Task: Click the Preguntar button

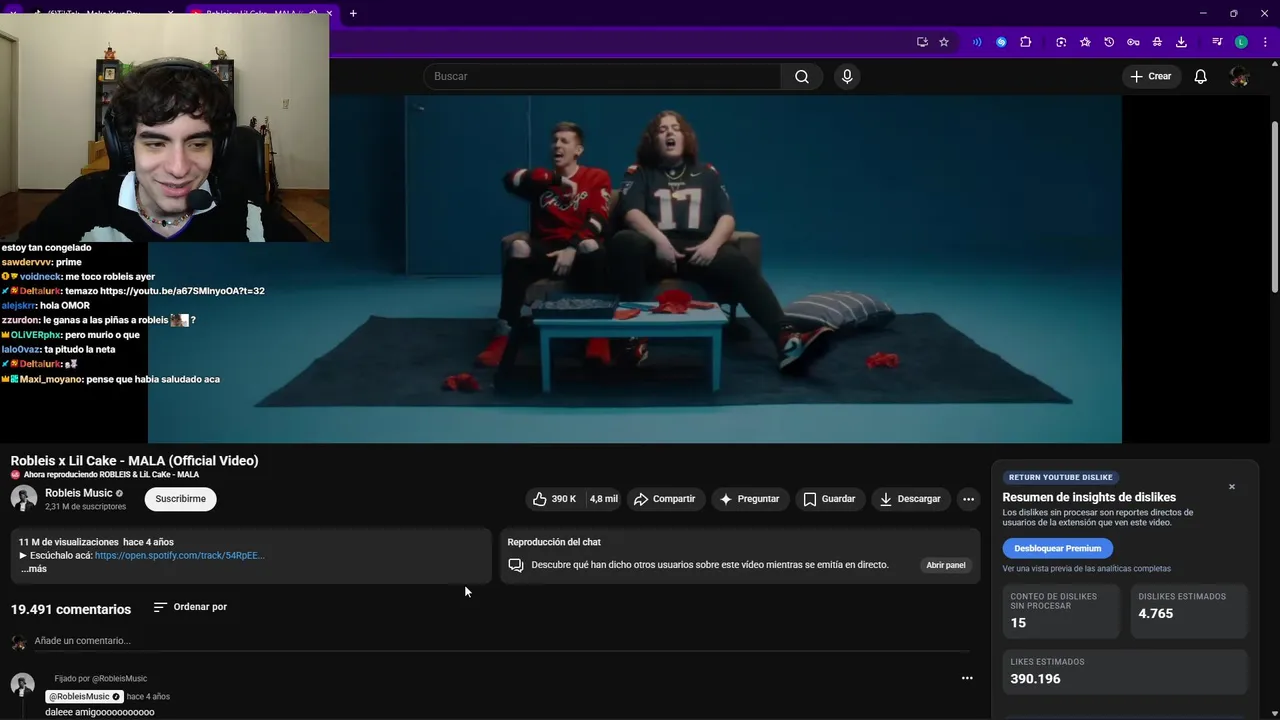Action: (750, 499)
